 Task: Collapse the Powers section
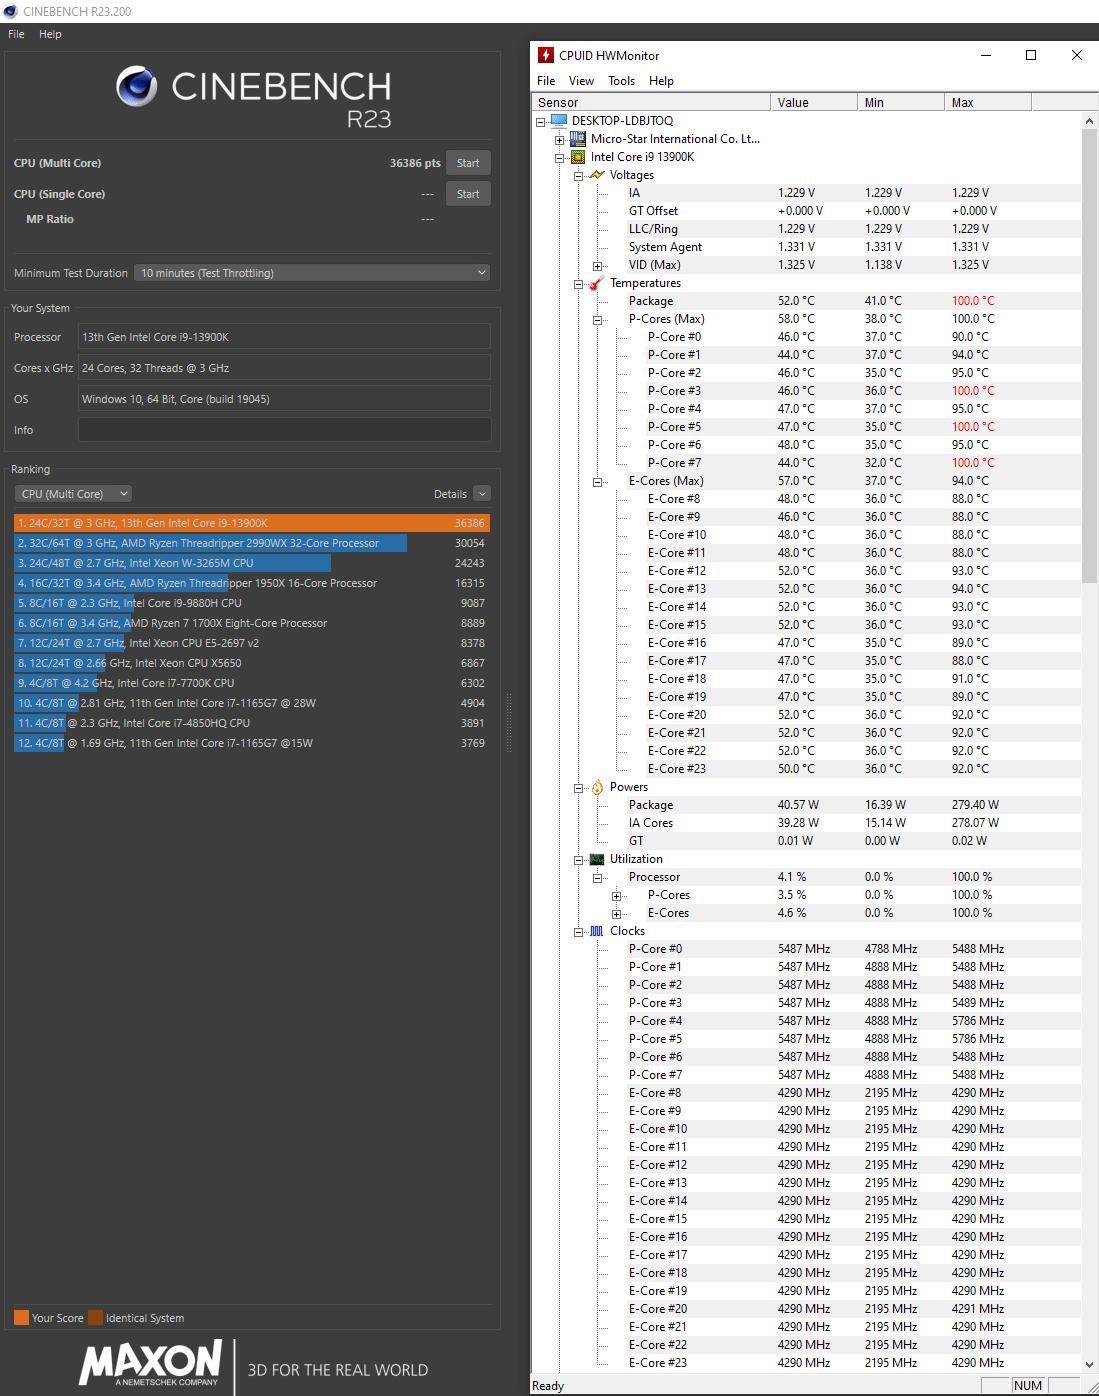579,788
